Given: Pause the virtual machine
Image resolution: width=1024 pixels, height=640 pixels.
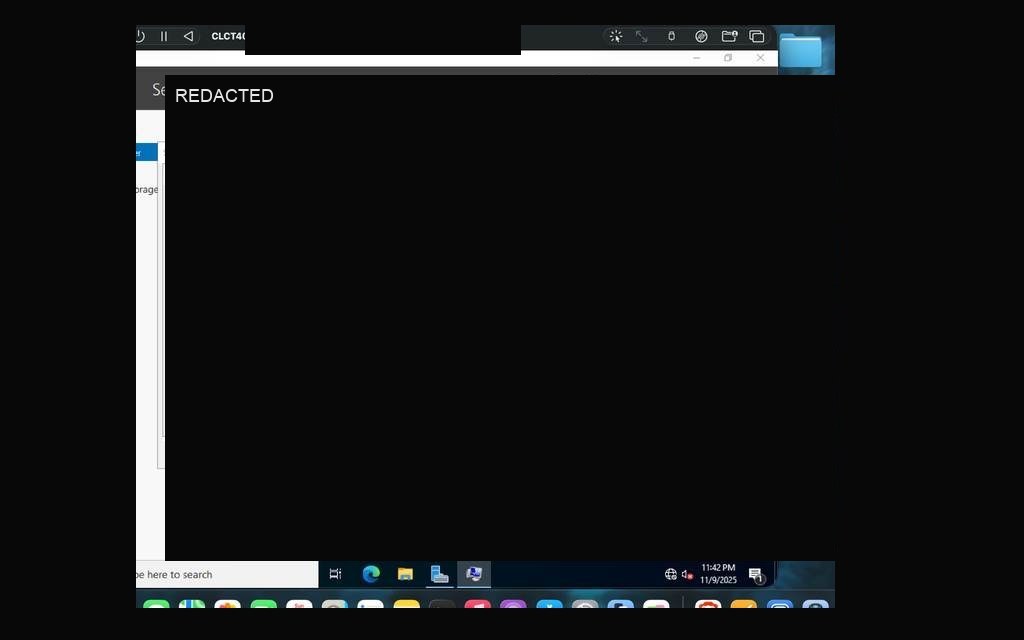Looking at the screenshot, I should point(164,37).
